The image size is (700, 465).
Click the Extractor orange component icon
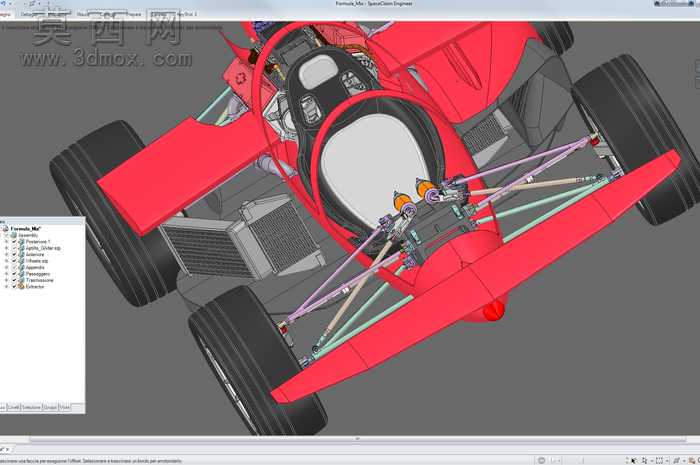(21, 286)
